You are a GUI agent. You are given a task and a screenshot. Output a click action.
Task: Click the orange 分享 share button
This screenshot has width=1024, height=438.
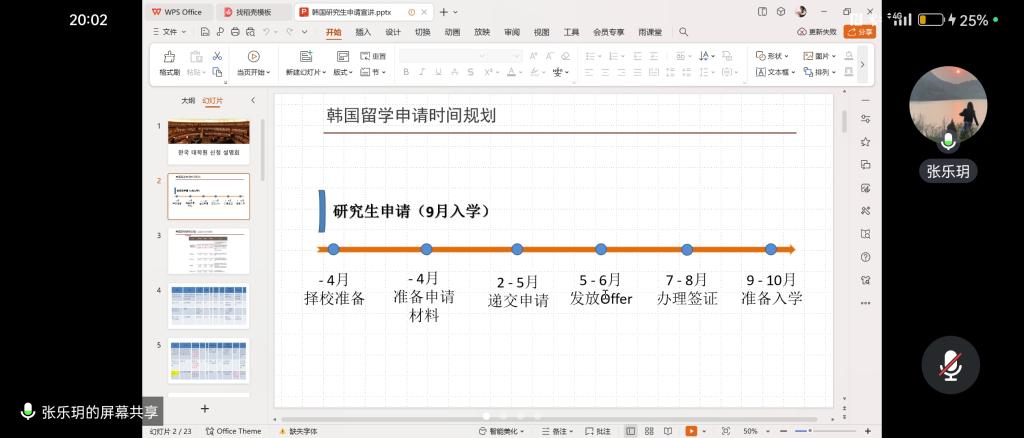858,32
